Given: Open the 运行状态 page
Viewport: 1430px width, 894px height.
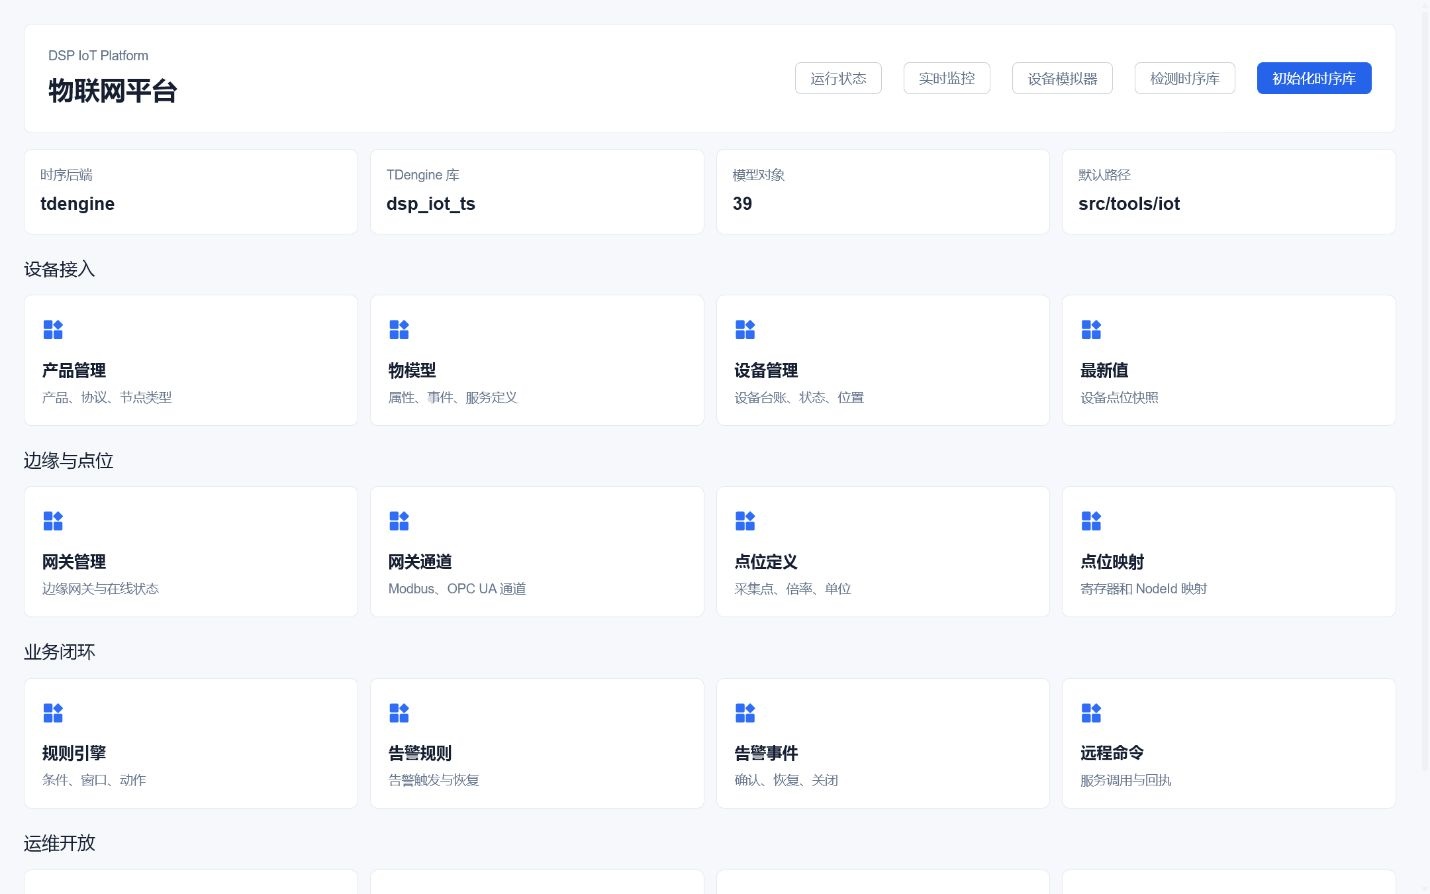Looking at the screenshot, I should coord(838,78).
